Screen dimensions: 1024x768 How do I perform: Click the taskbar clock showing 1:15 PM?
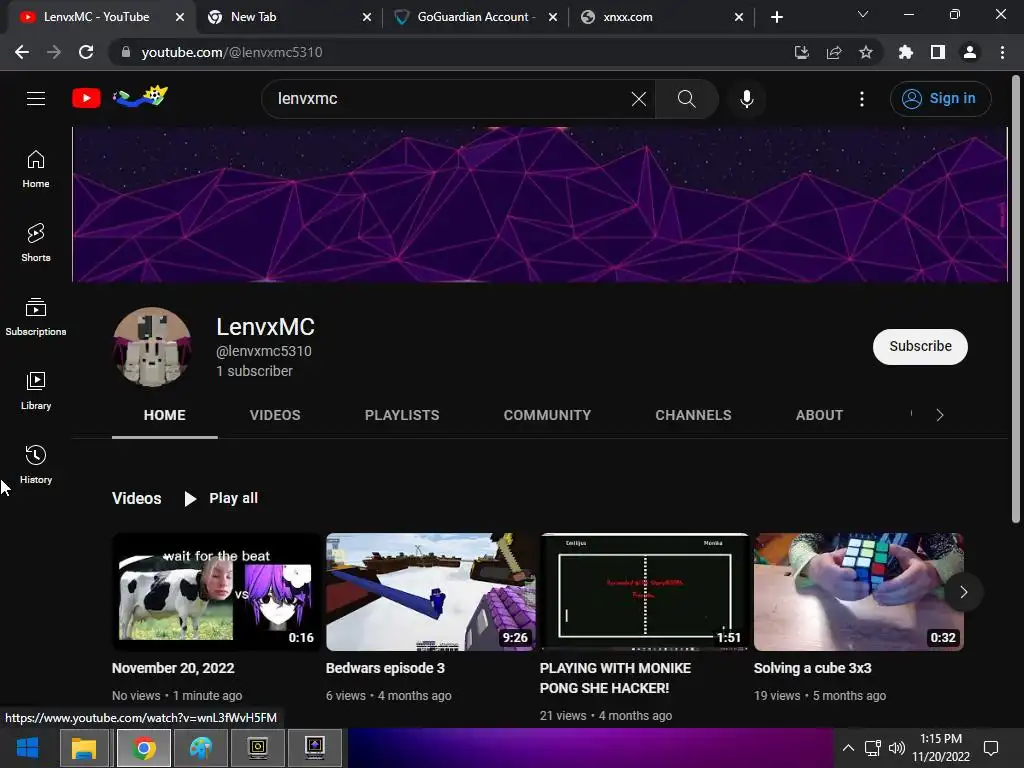pyautogui.click(x=940, y=748)
